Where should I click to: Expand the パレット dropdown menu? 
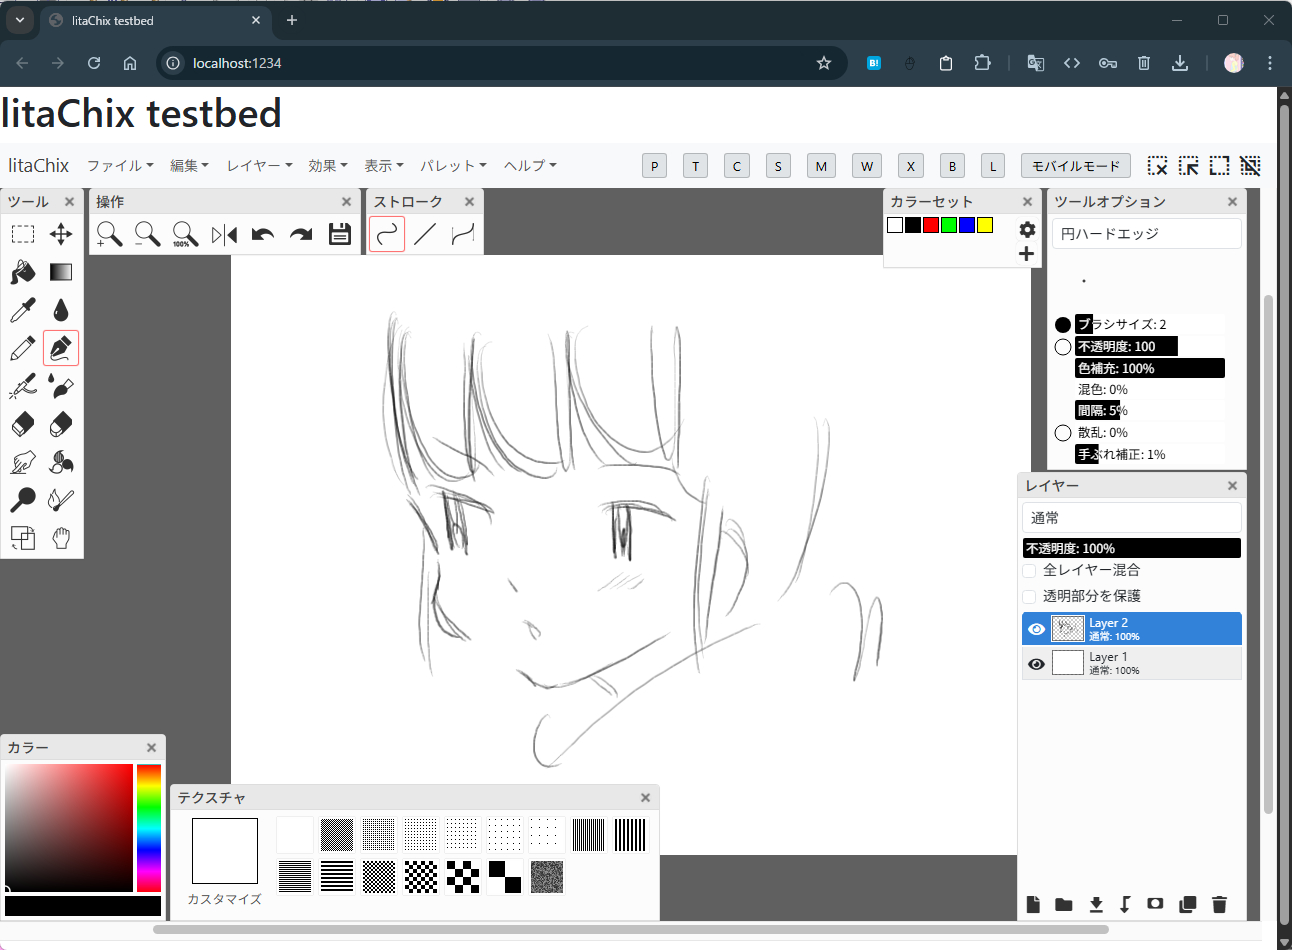453,166
